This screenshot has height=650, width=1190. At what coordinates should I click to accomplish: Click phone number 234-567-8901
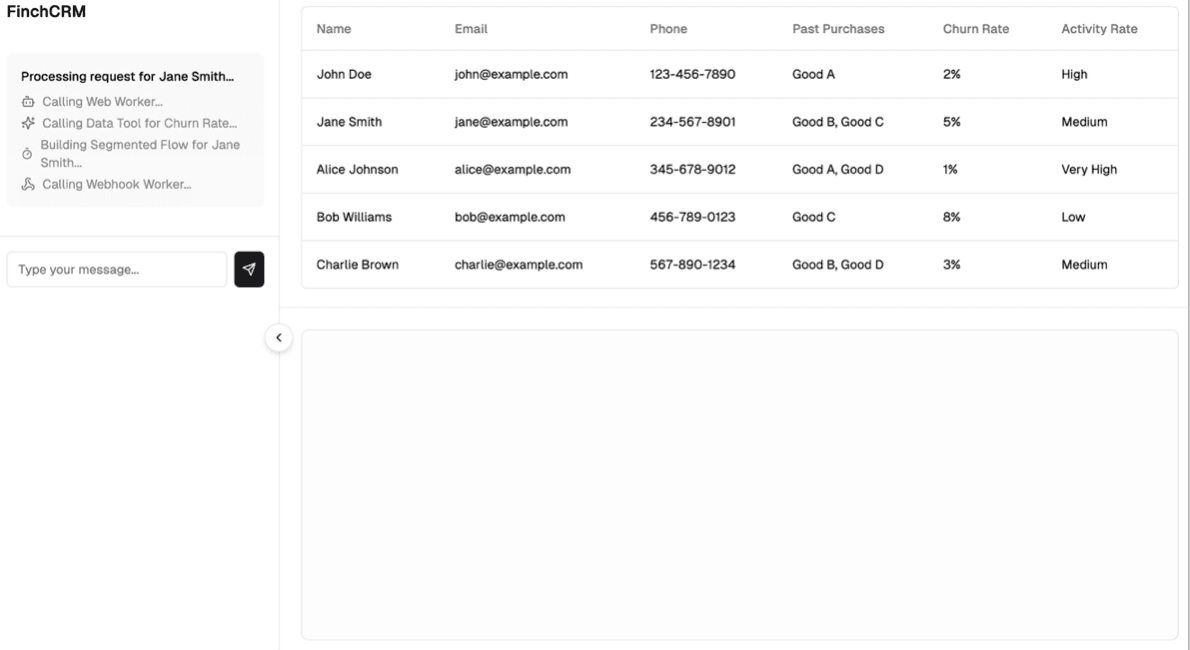pyautogui.click(x=692, y=122)
